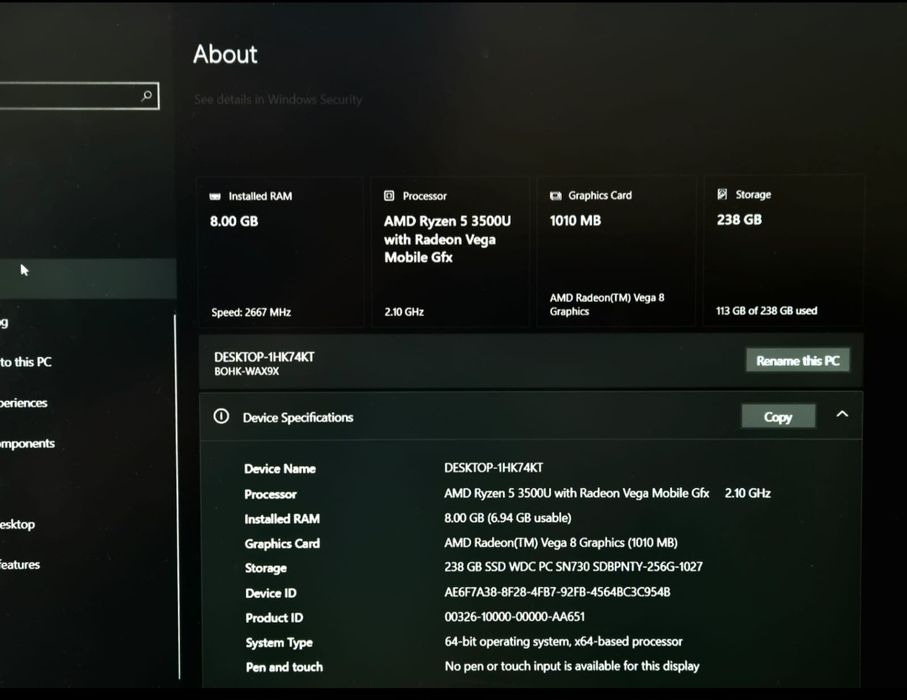Open sidebar item ending 'esktop'
The image size is (907, 700).
pyautogui.click(x=17, y=525)
